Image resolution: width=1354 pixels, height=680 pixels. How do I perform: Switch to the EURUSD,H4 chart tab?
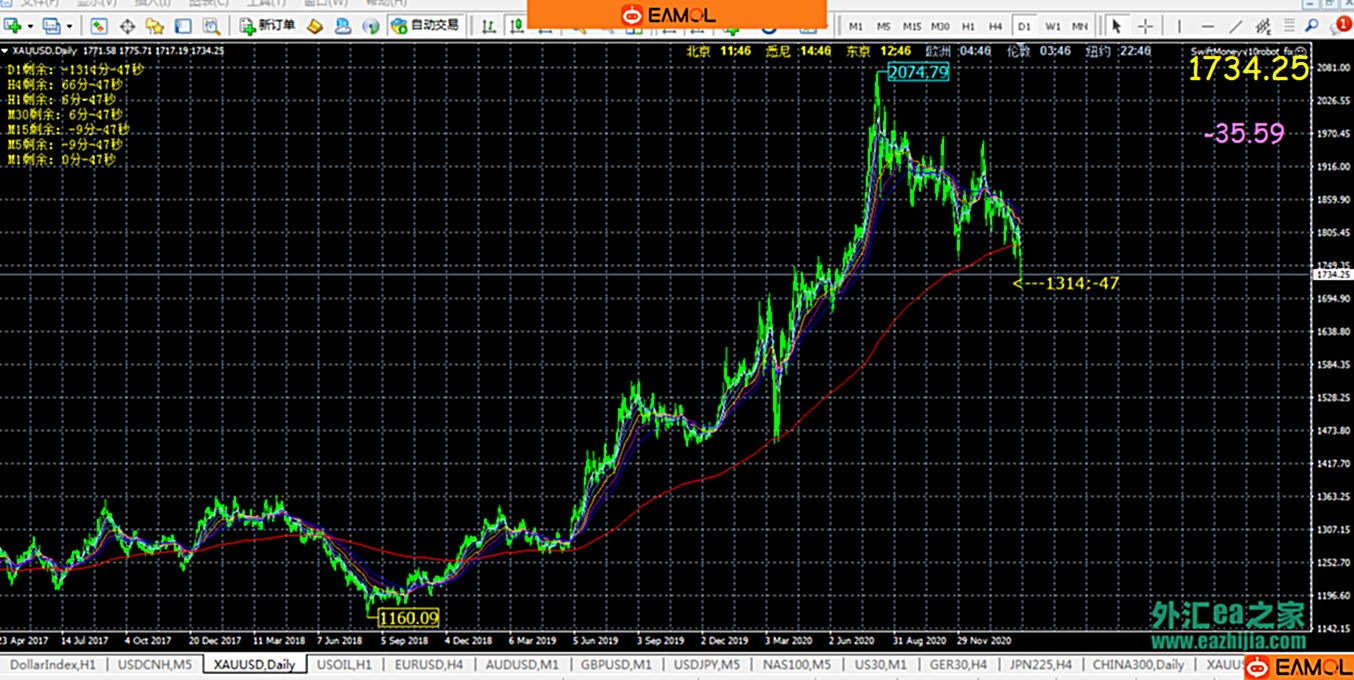tap(429, 664)
